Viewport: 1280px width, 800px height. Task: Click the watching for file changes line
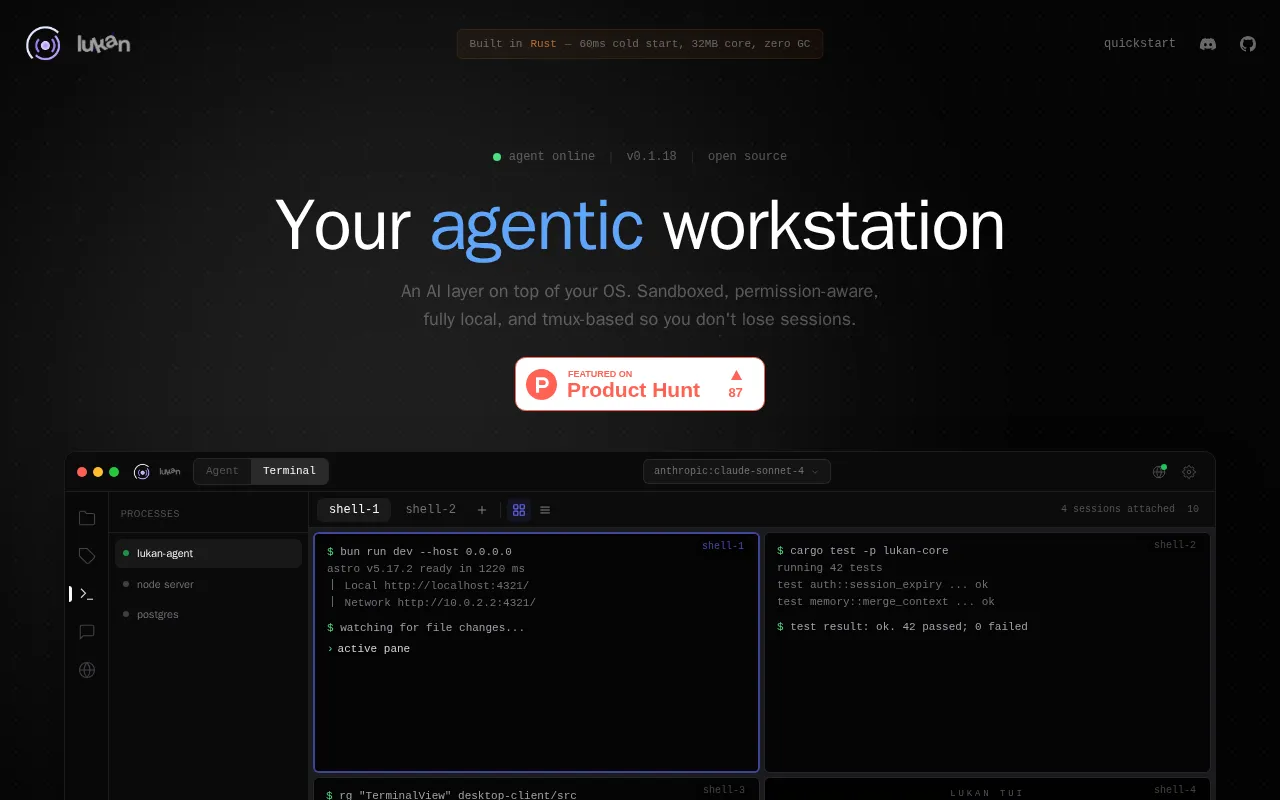pyautogui.click(x=425, y=628)
